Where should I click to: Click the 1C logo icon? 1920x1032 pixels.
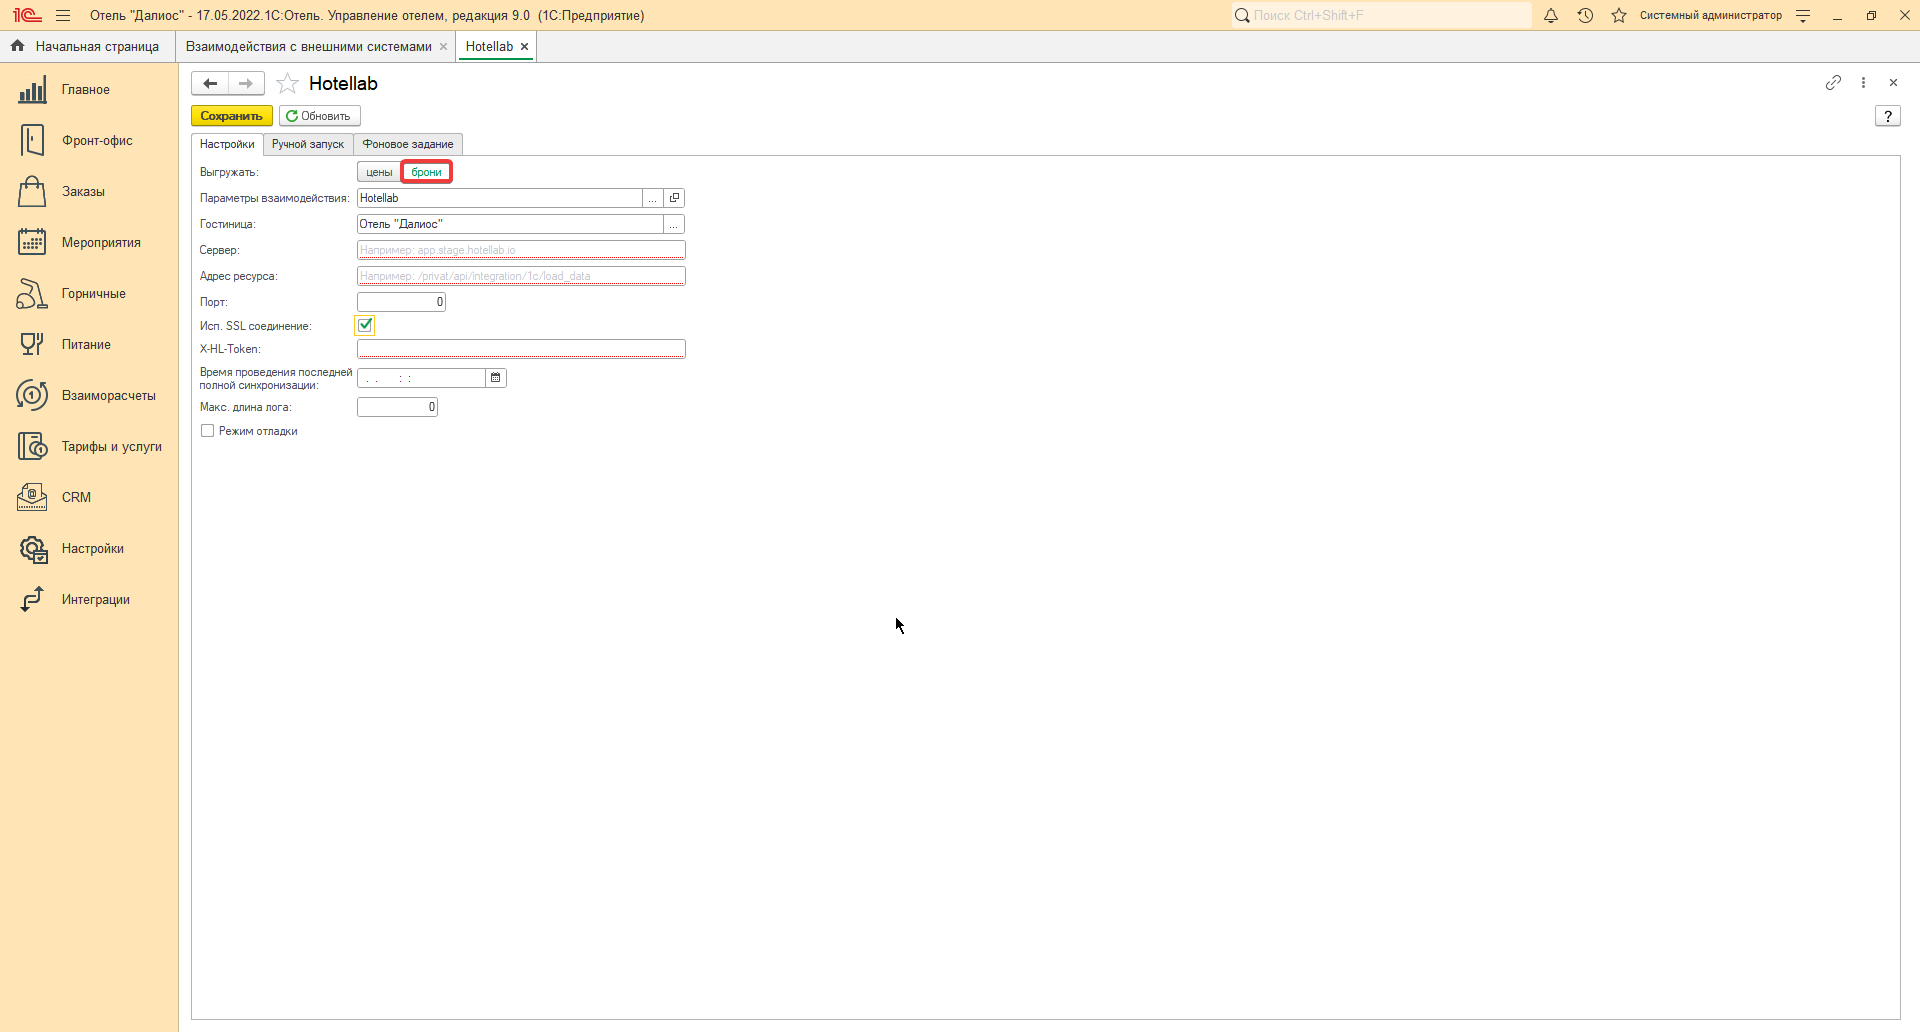click(x=27, y=15)
